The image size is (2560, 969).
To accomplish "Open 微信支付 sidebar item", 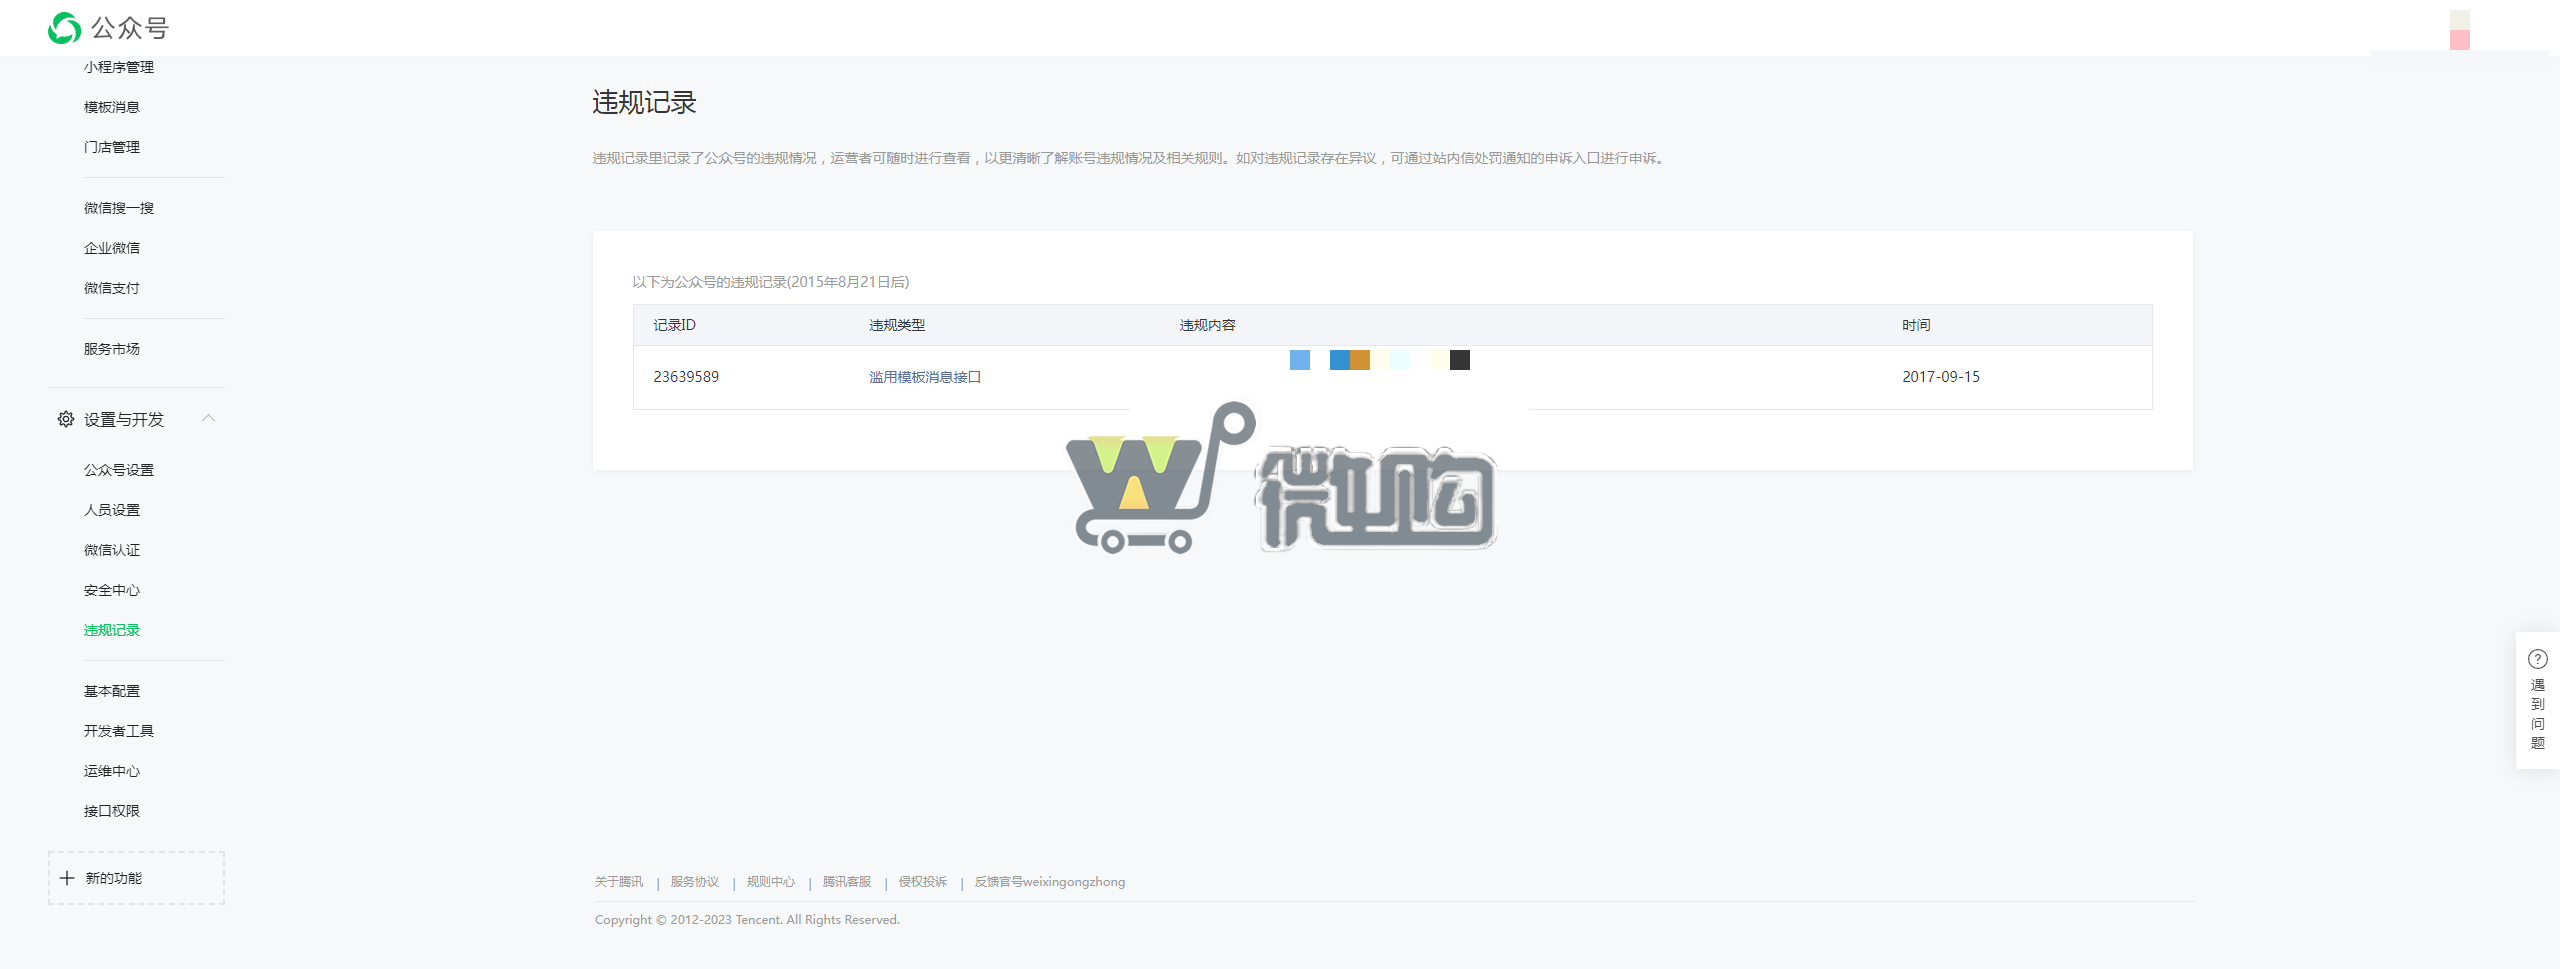I will click(x=112, y=288).
